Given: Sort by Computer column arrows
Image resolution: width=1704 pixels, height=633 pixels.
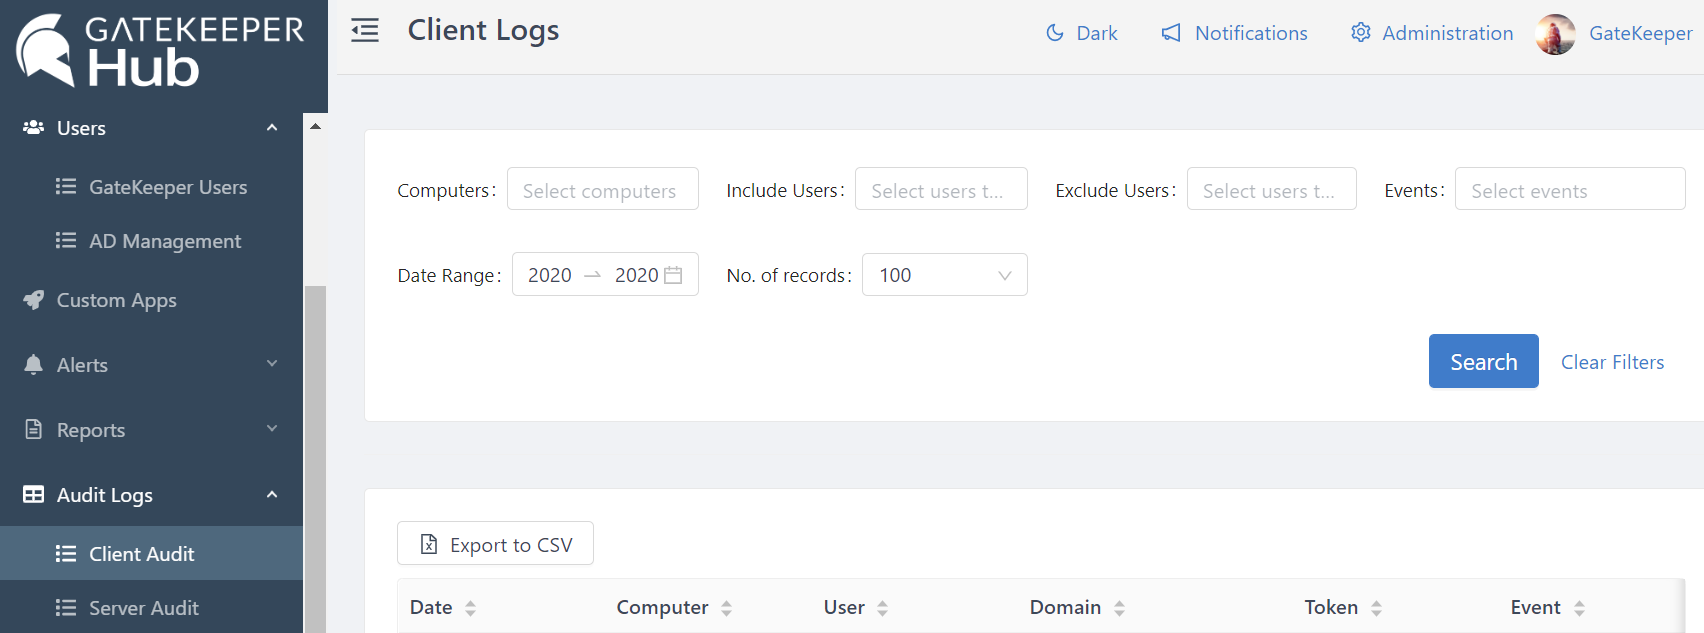Looking at the screenshot, I should (726, 608).
